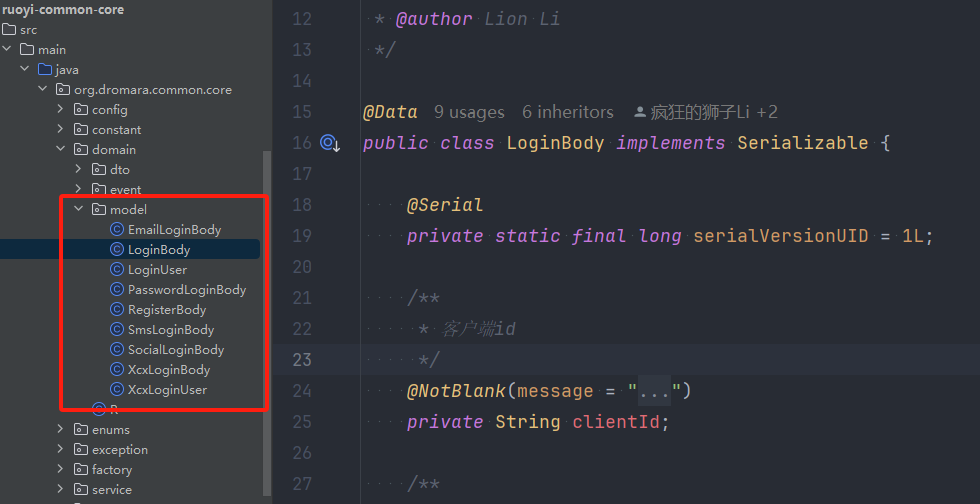This screenshot has height=504, width=980.
Task: Open the 6 inheritors code lens link
Action: (568, 113)
